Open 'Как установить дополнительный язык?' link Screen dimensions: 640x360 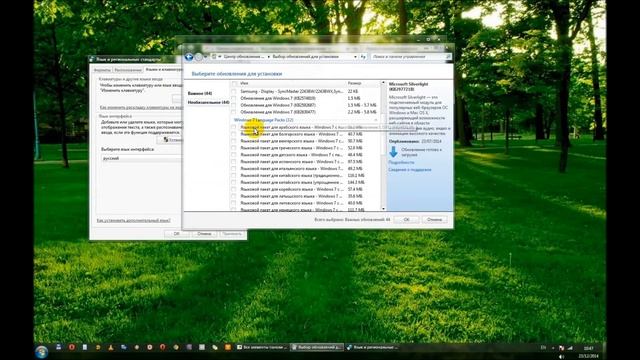pos(133,220)
